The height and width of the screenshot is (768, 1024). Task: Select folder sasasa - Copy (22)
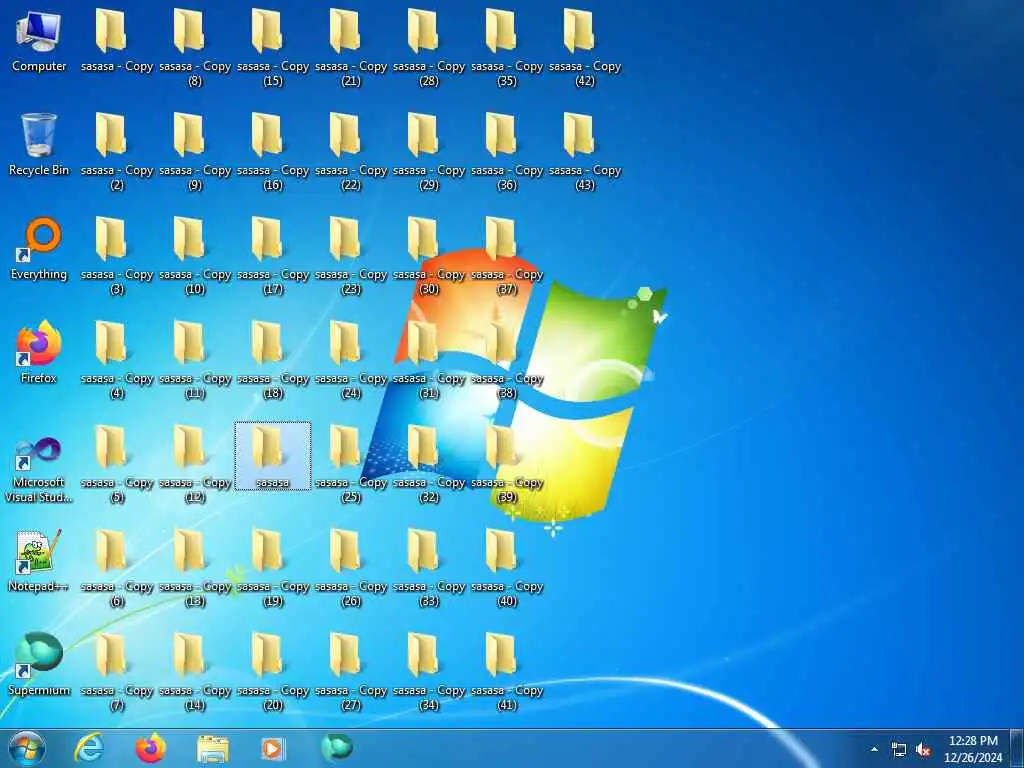pos(351,152)
